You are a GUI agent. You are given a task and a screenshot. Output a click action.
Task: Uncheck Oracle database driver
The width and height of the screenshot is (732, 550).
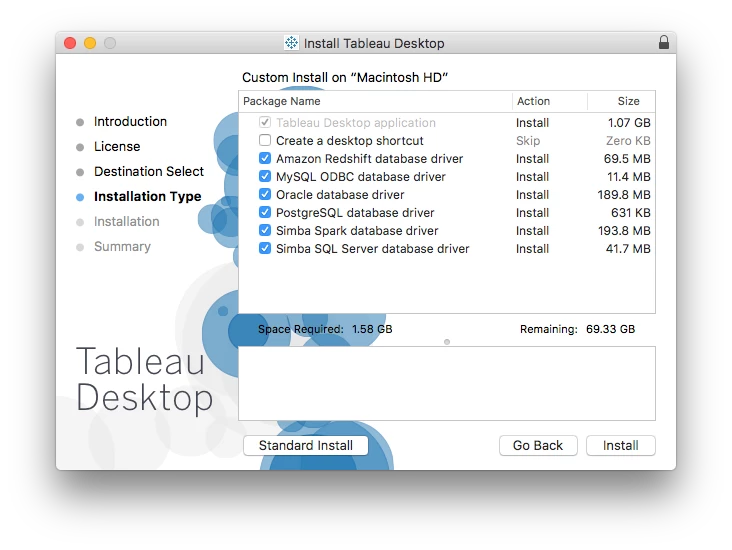click(265, 194)
